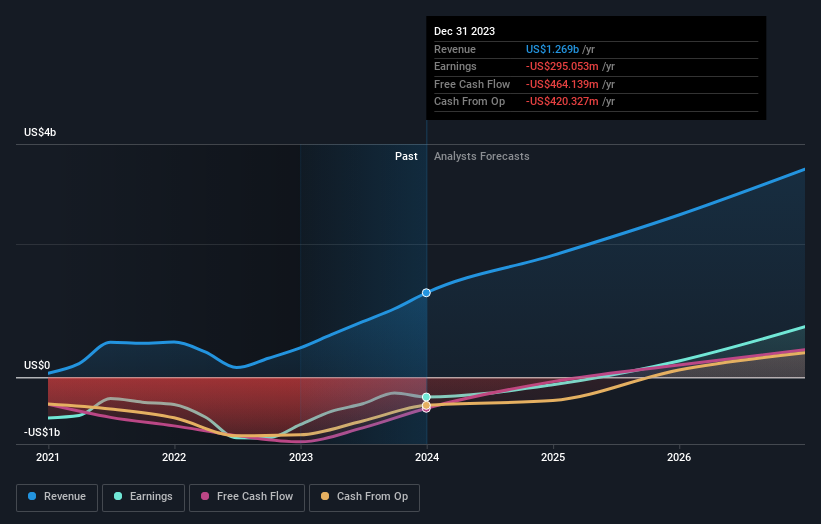Click the Past section label

(406, 157)
